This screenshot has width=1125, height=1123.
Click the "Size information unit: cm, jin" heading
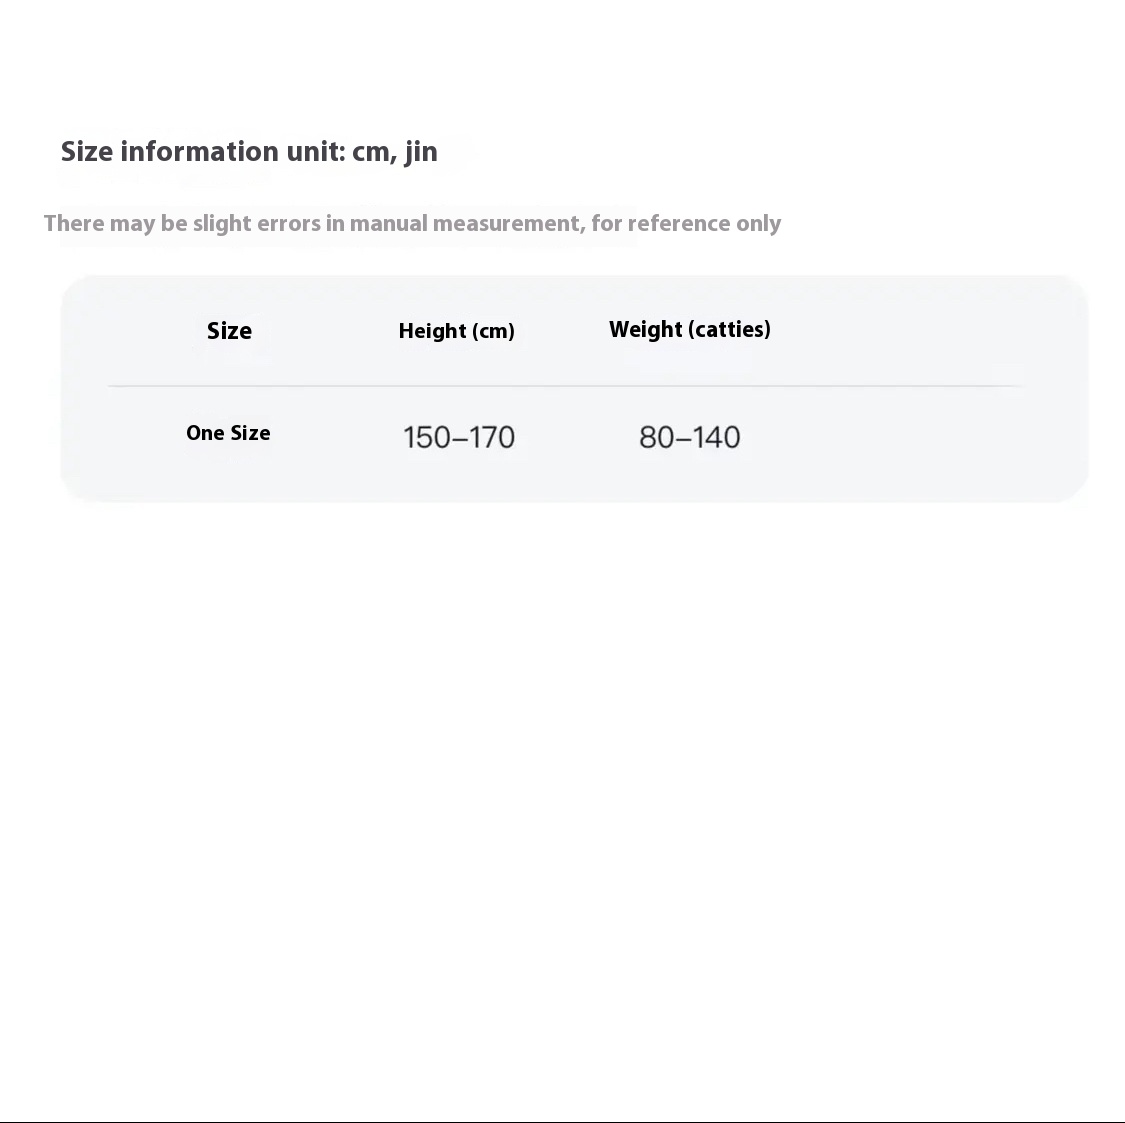pyautogui.click(x=249, y=151)
